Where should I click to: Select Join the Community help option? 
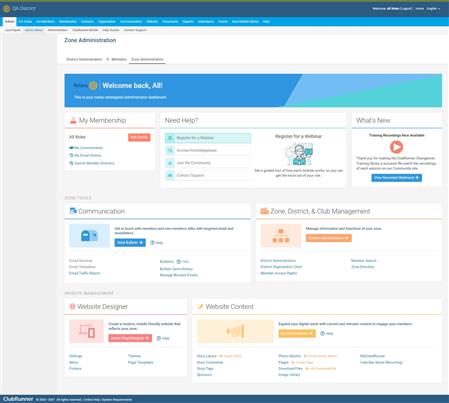click(208, 163)
